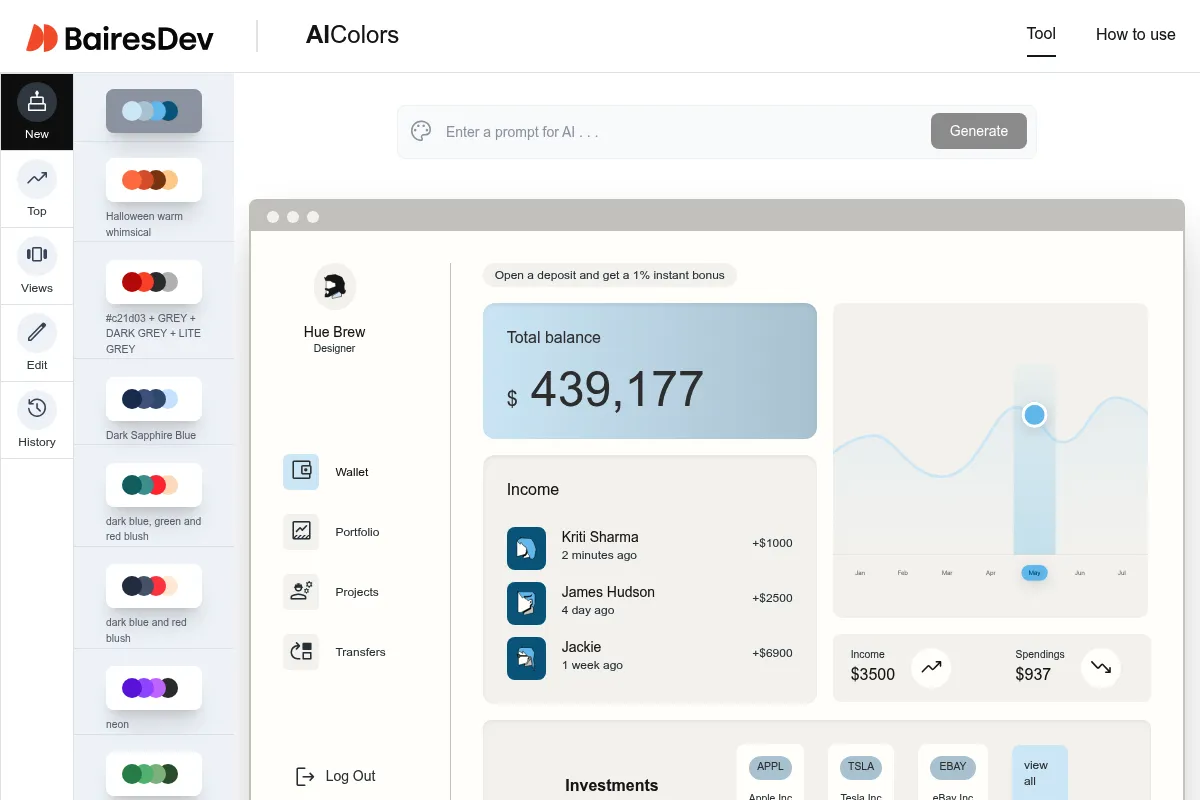1200x800 pixels.
Task: Select the Projects people icon
Action: pyautogui.click(x=301, y=591)
